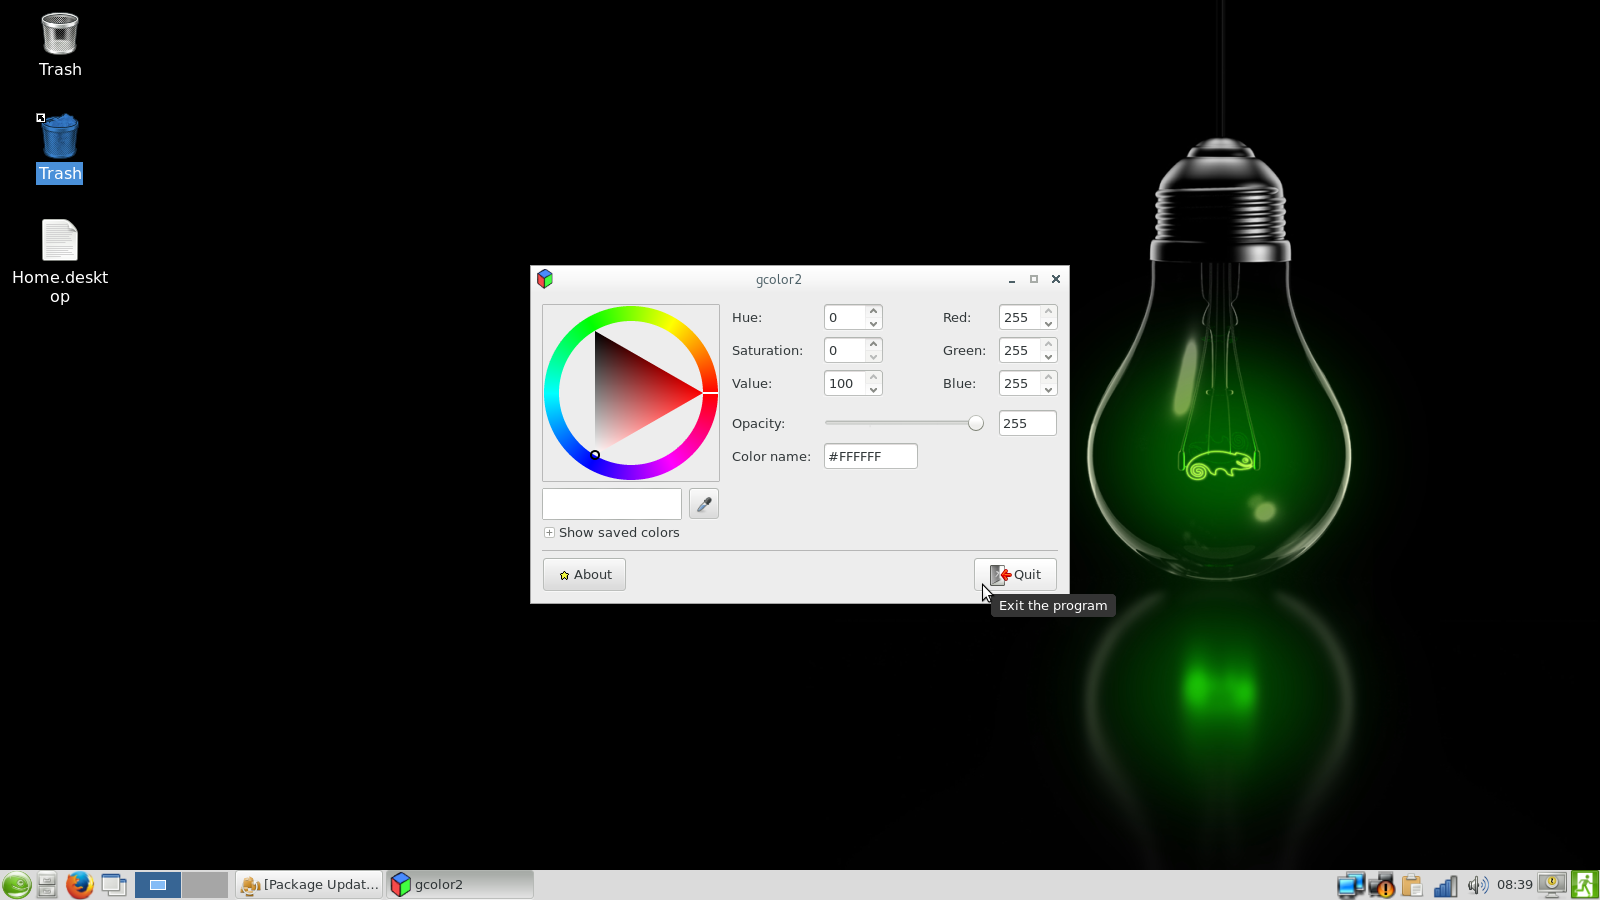Switch to the second workspace in pager
The width and height of the screenshot is (1600, 900).
pyautogui.click(x=205, y=885)
